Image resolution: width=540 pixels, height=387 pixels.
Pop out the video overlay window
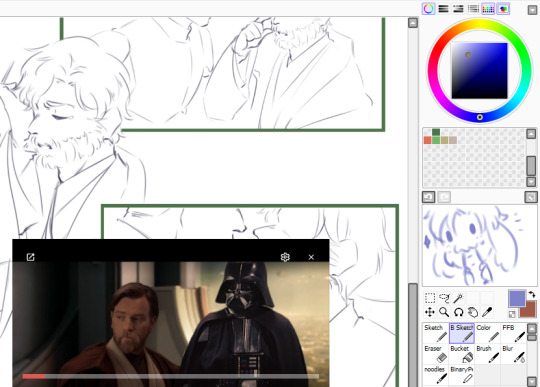30,257
